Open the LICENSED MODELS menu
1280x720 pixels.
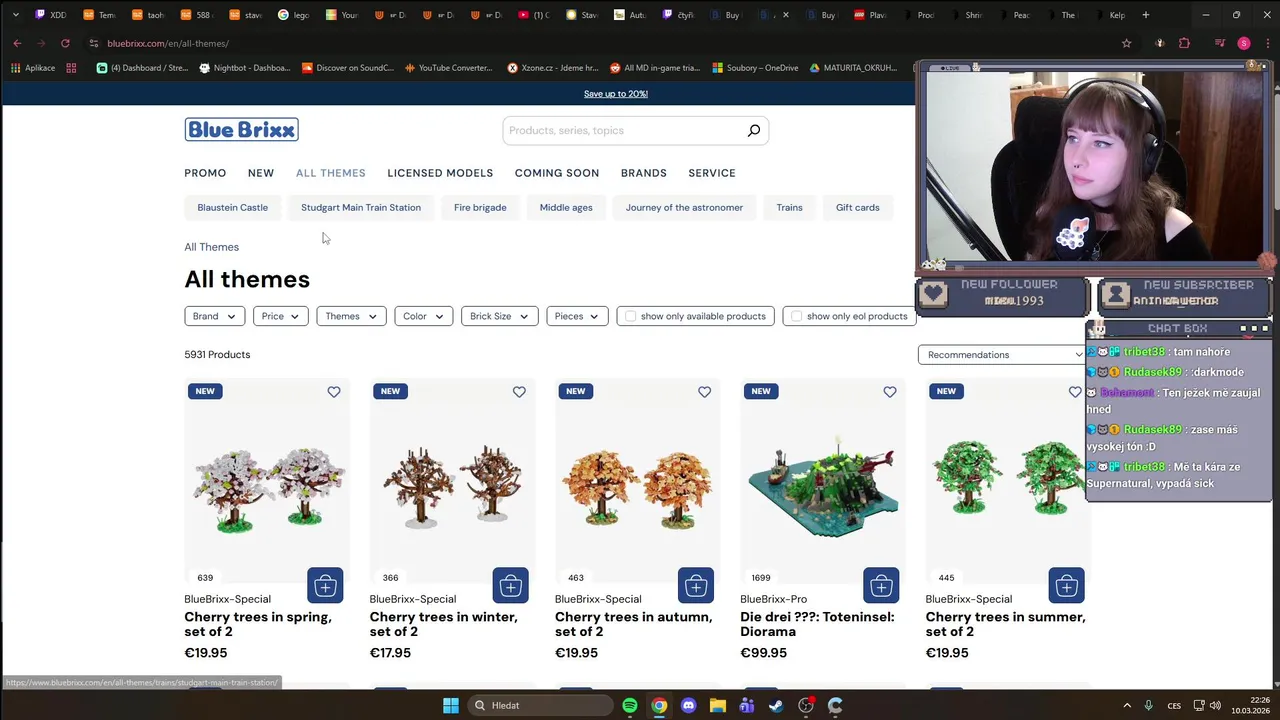pyautogui.click(x=440, y=173)
